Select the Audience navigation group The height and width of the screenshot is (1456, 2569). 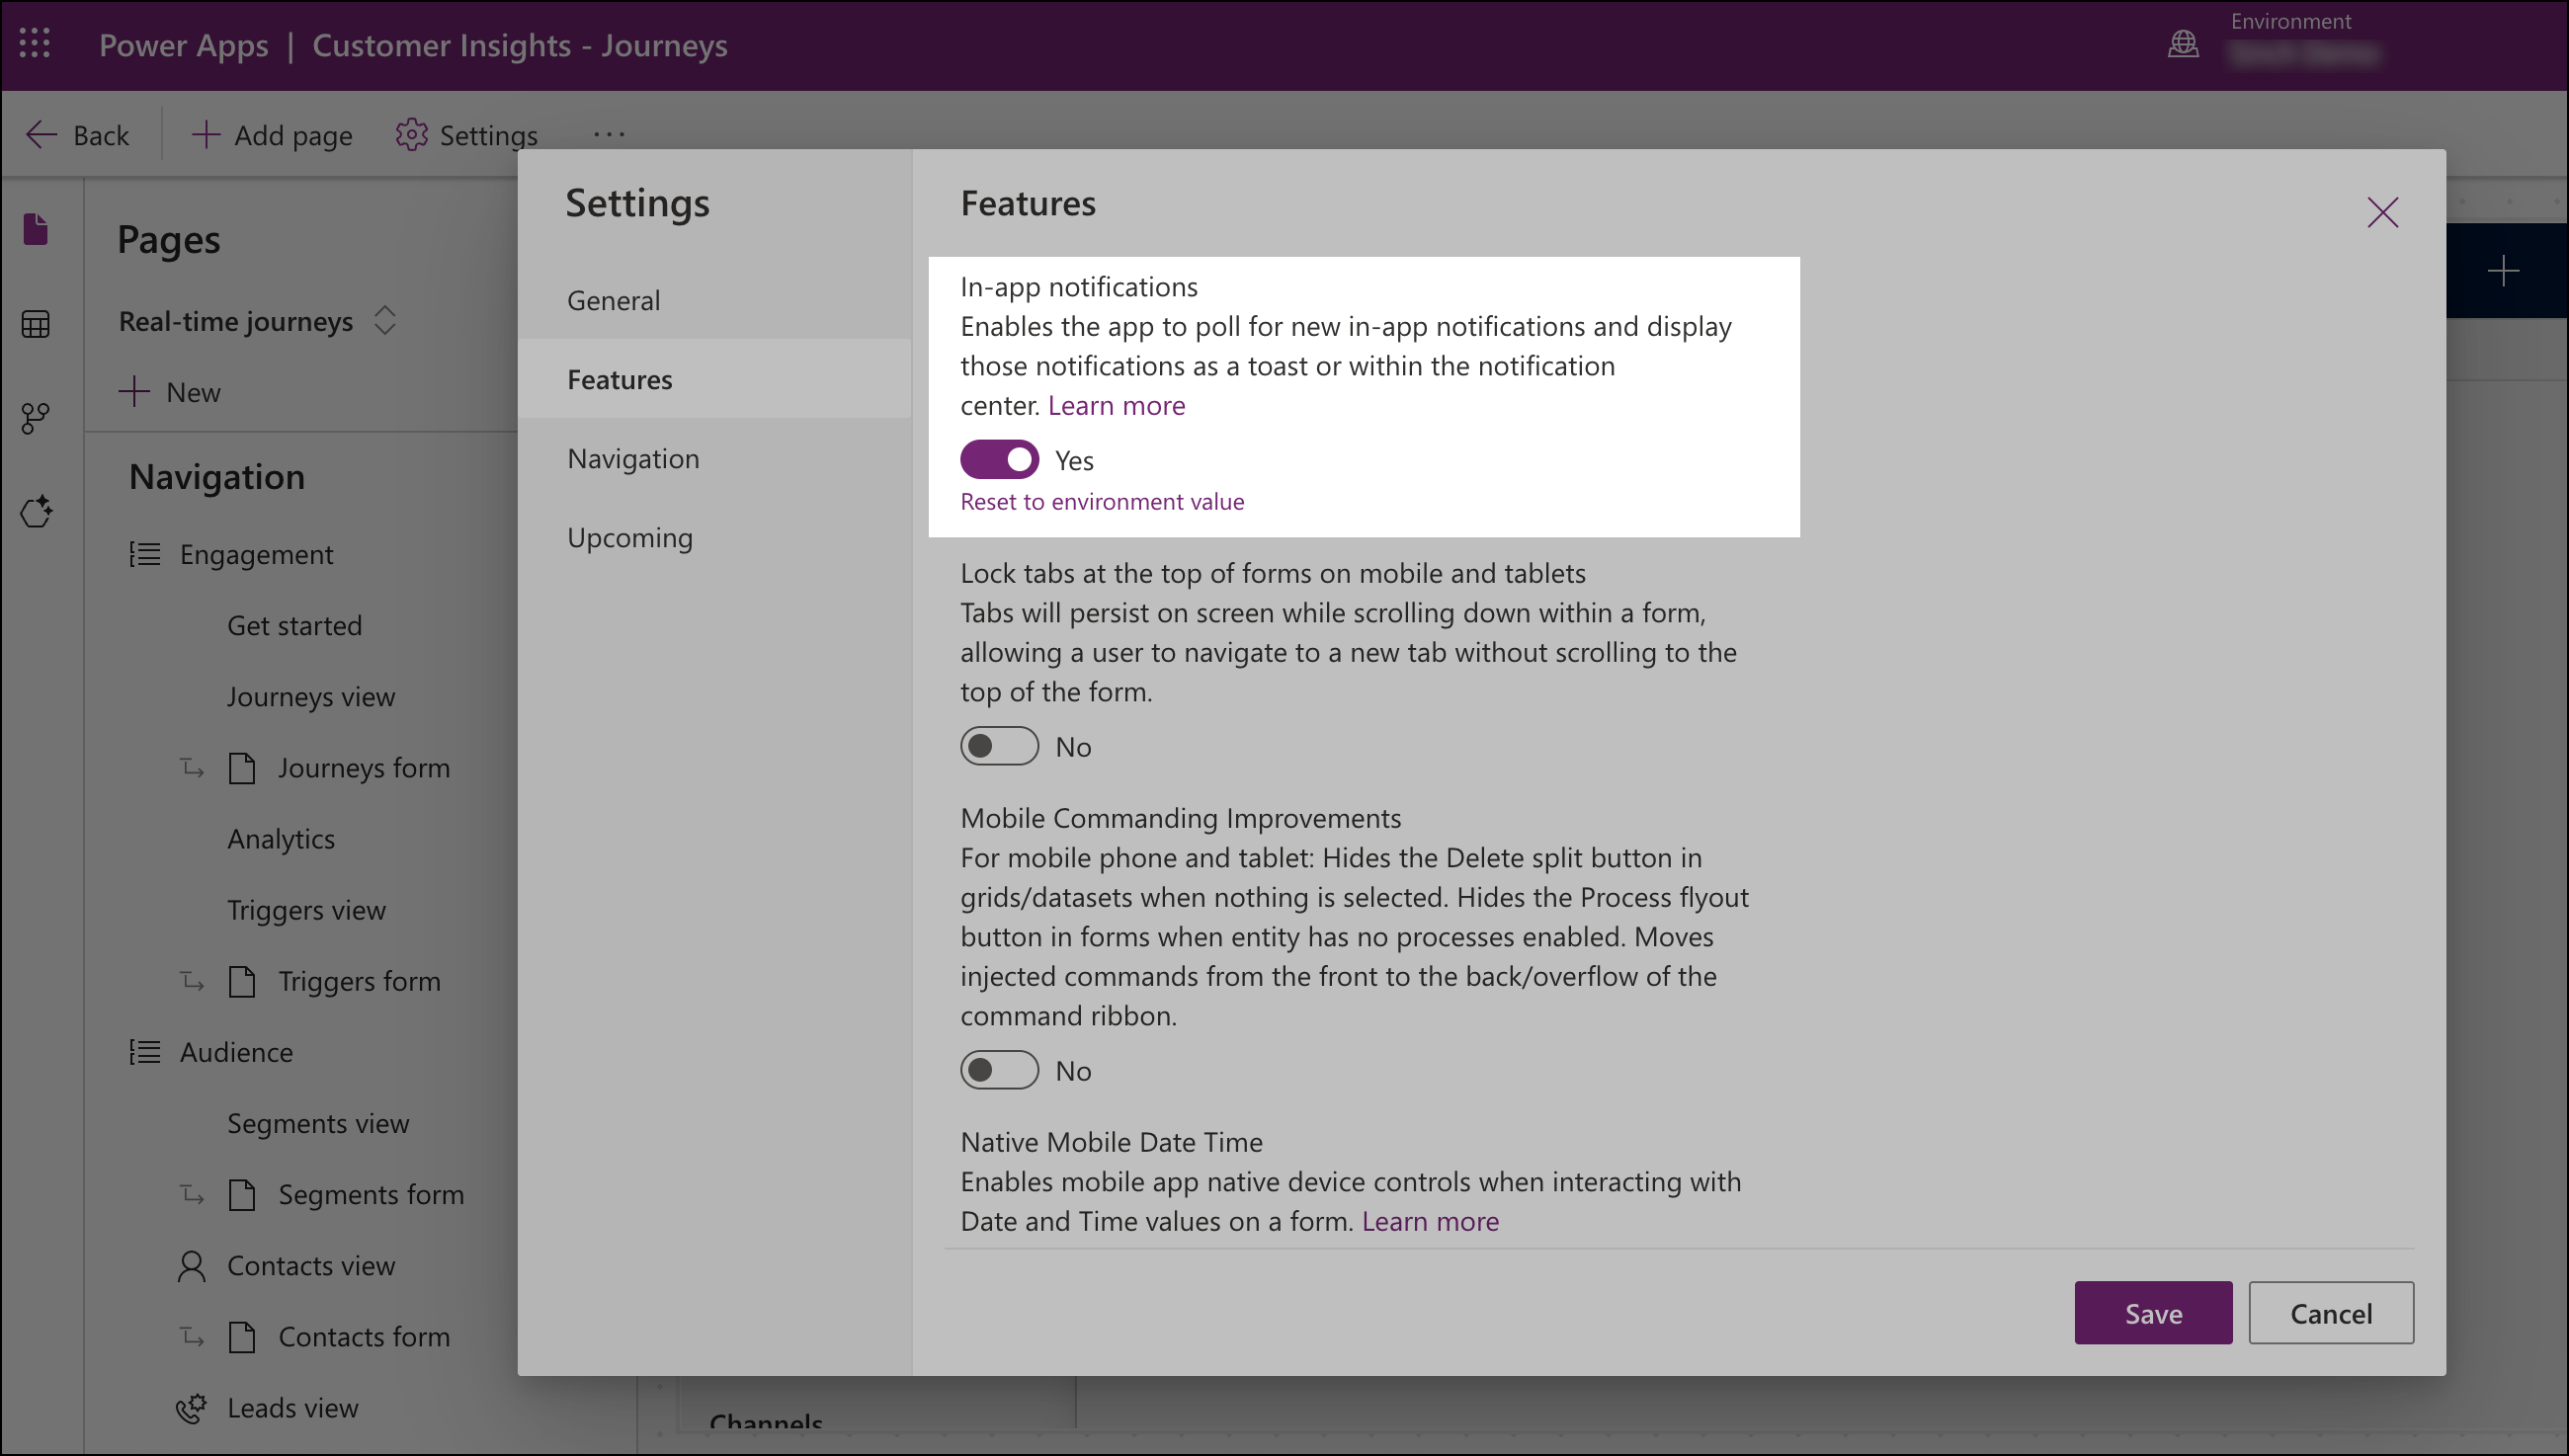[x=236, y=1052]
